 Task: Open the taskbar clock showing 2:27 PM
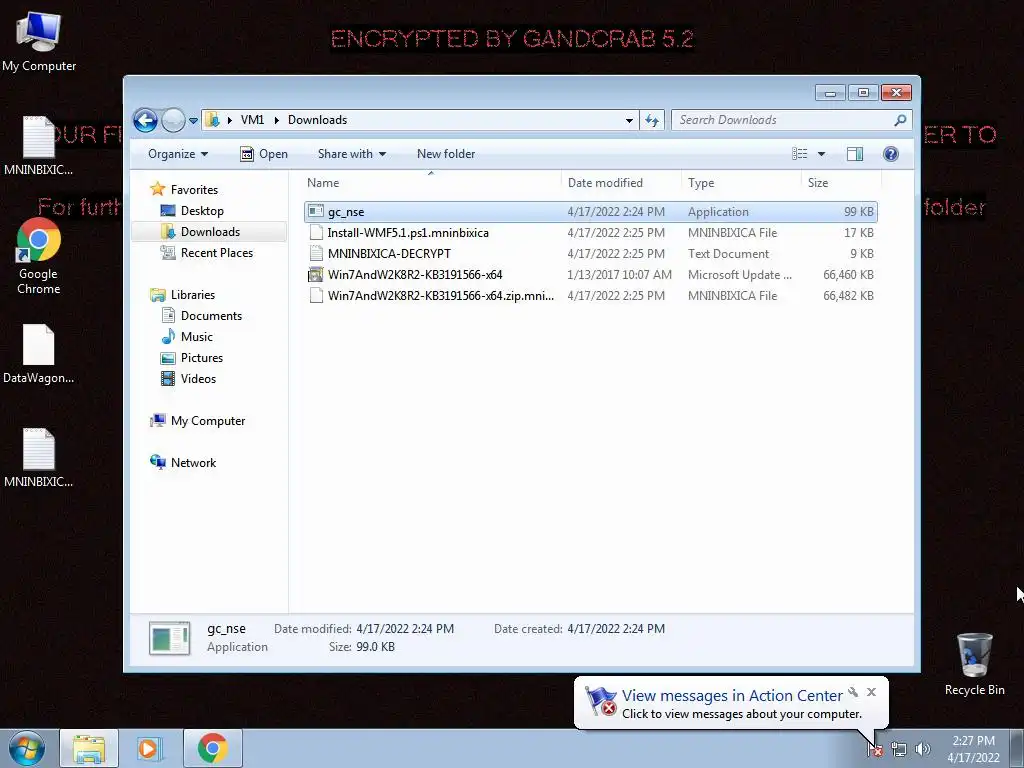coord(973,749)
